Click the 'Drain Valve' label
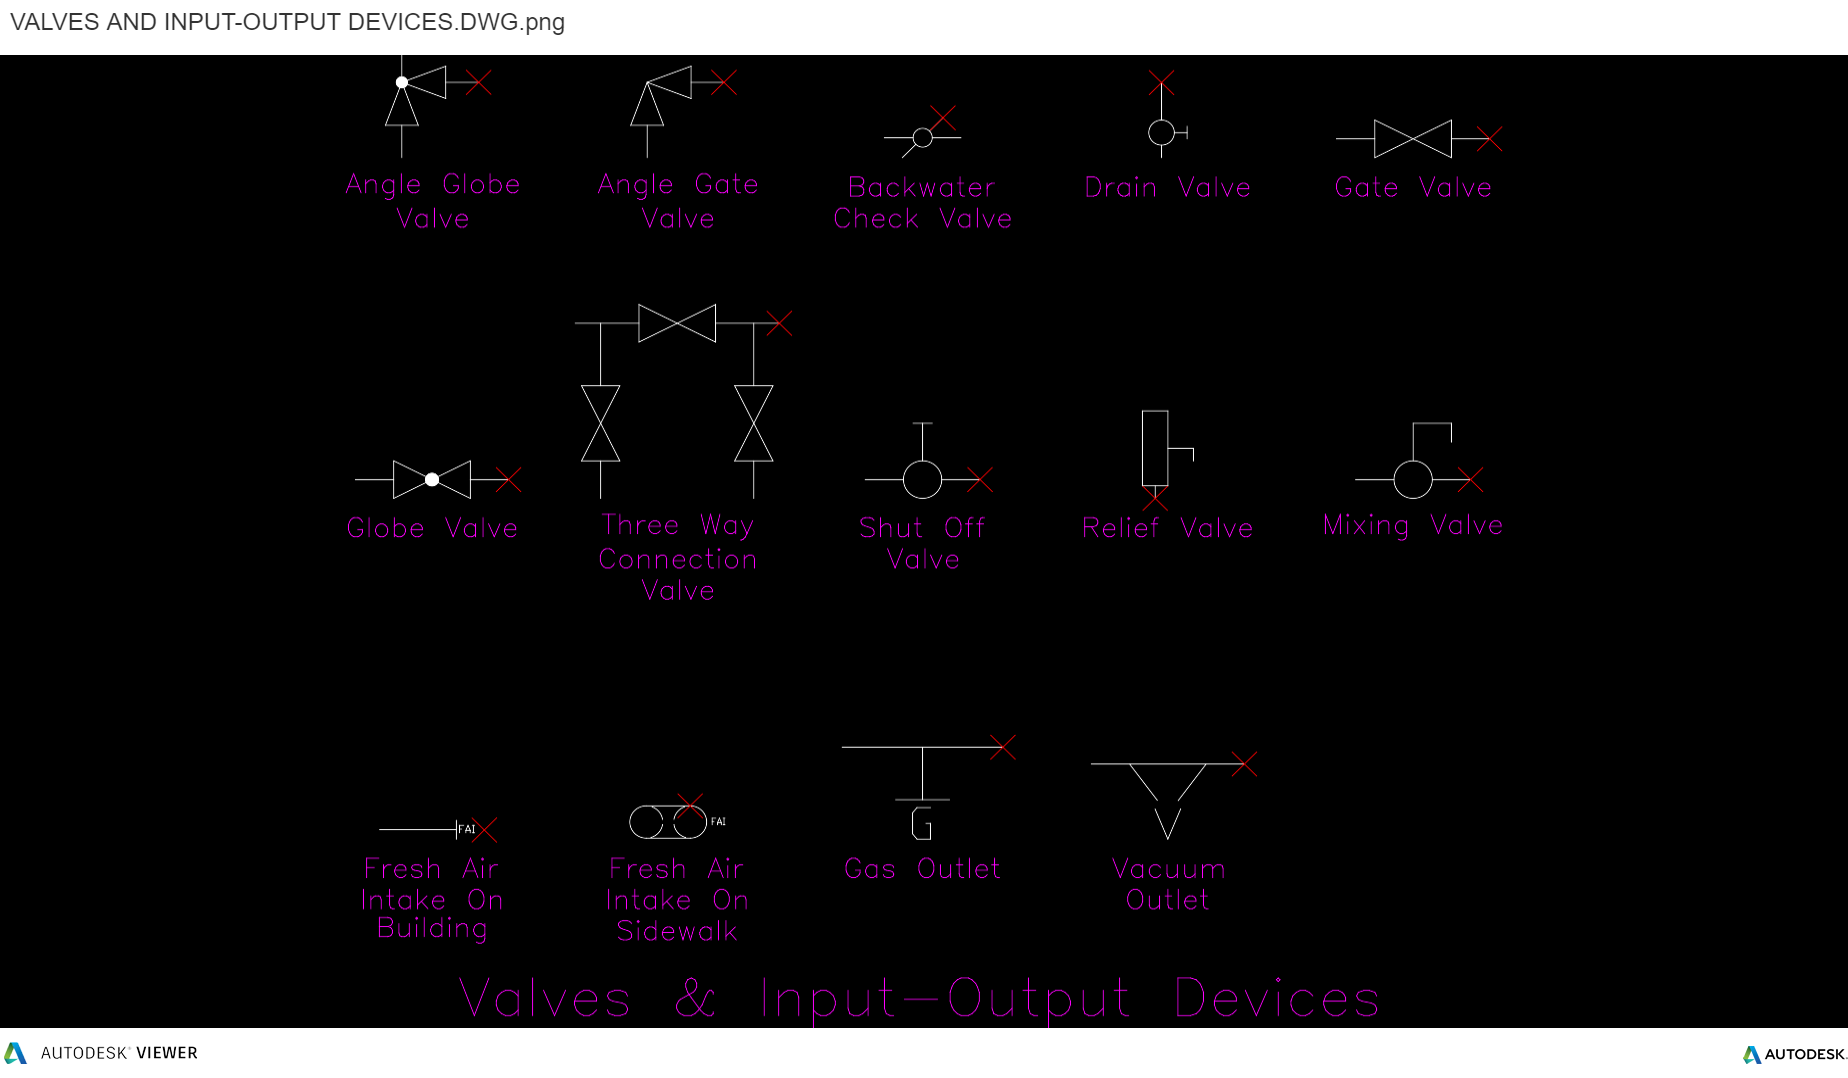 pos(1168,187)
